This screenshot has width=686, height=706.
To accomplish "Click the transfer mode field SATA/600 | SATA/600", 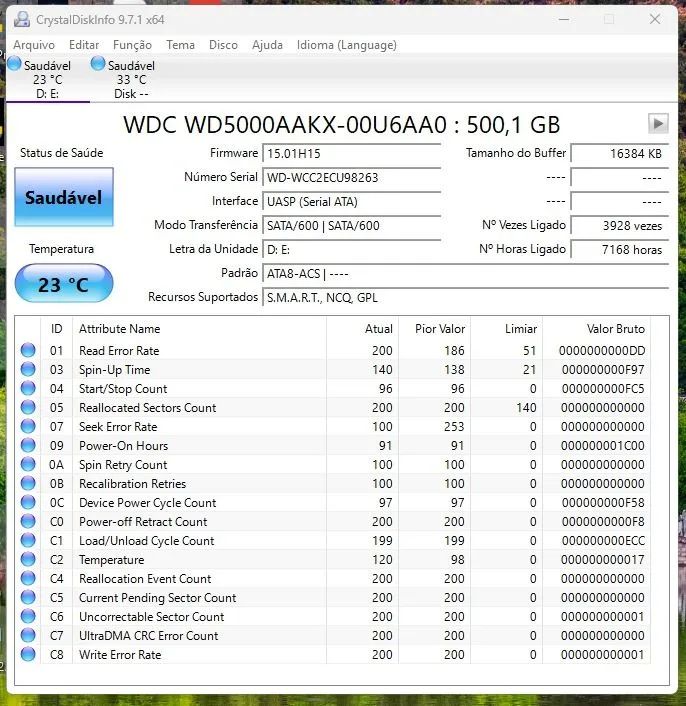I will click(x=352, y=226).
